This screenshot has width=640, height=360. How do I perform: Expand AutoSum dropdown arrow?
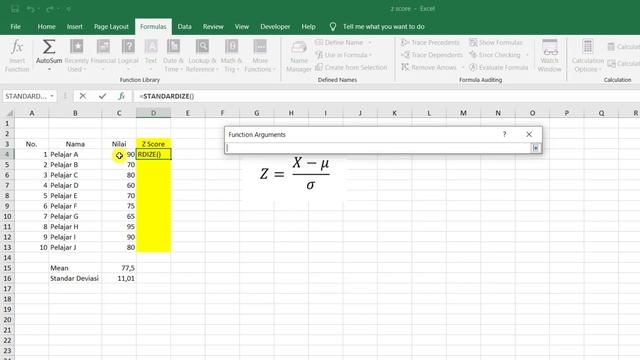[x=49, y=69]
